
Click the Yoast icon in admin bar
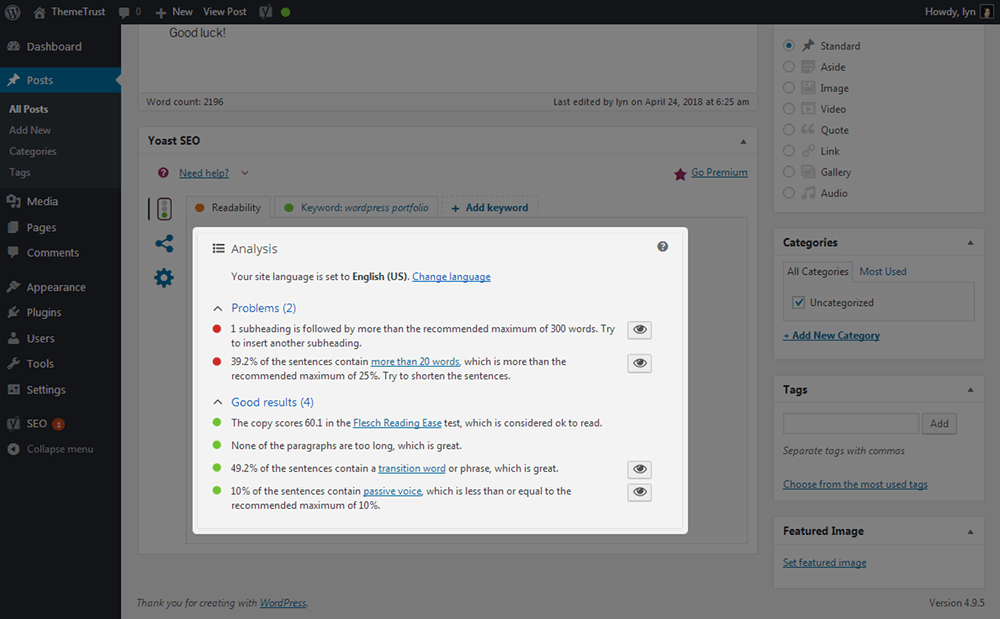pyautogui.click(x=267, y=12)
